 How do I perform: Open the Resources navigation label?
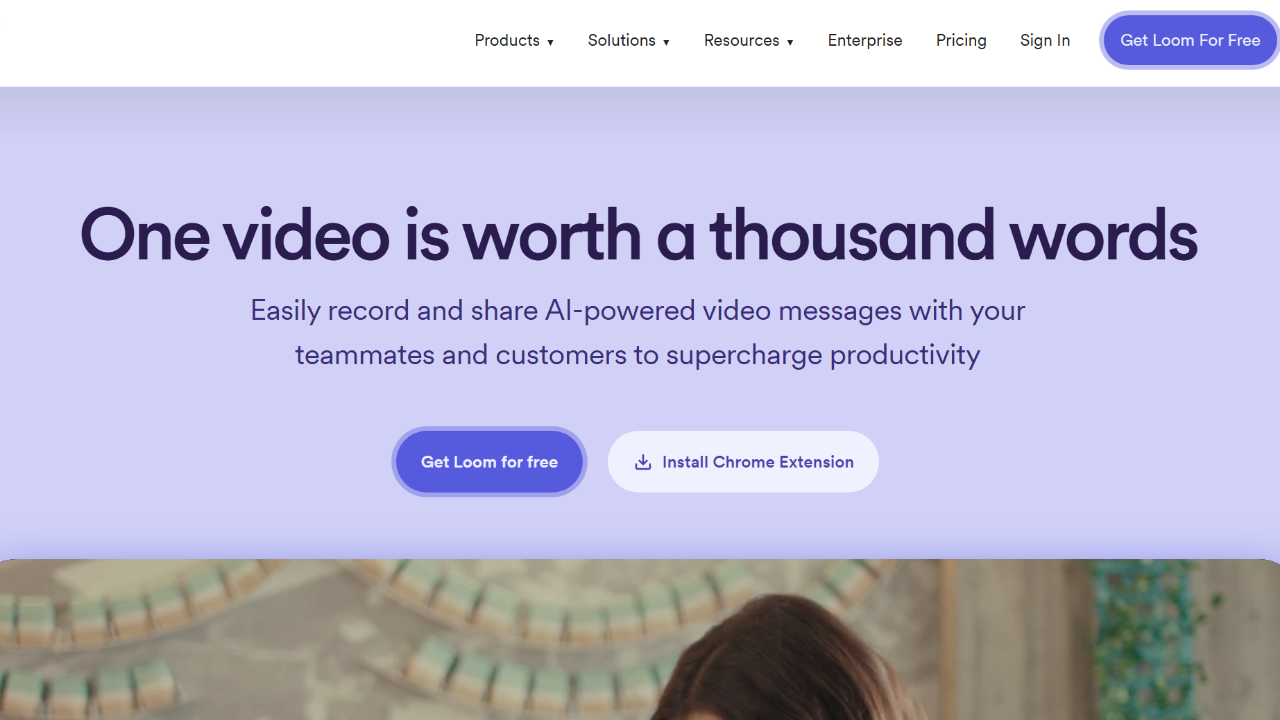(x=741, y=40)
